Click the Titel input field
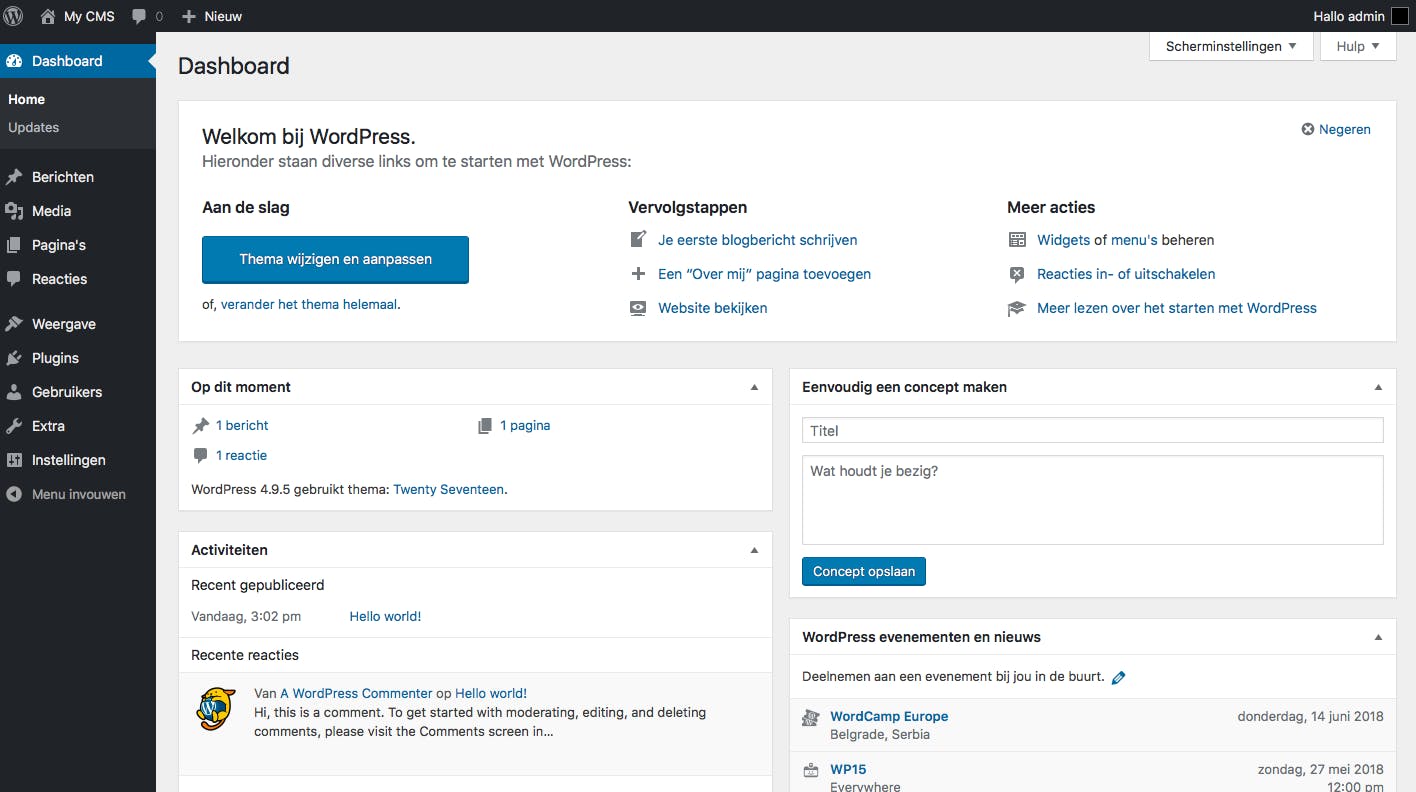1416x792 pixels. point(1092,431)
